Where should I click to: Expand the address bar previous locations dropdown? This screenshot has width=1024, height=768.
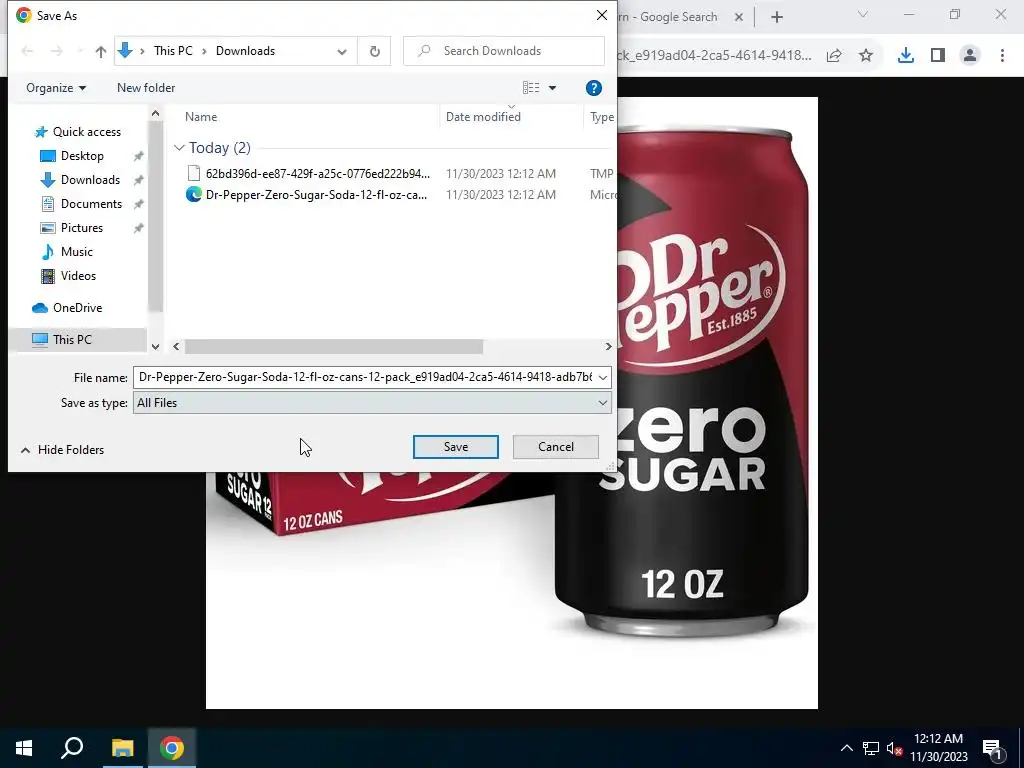pyautogui.click(x=342, y=51)
